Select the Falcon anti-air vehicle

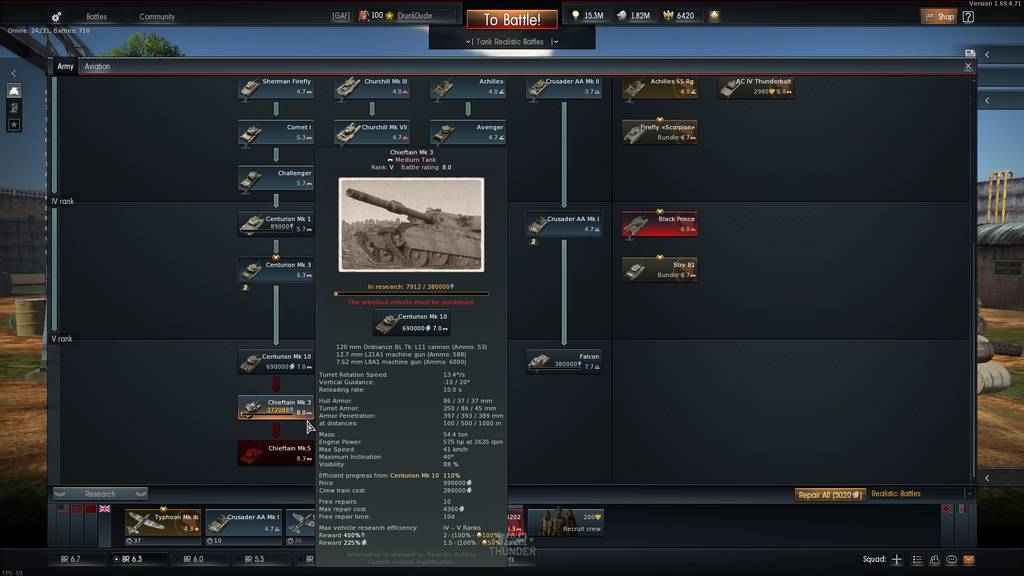tap(564, 362)
